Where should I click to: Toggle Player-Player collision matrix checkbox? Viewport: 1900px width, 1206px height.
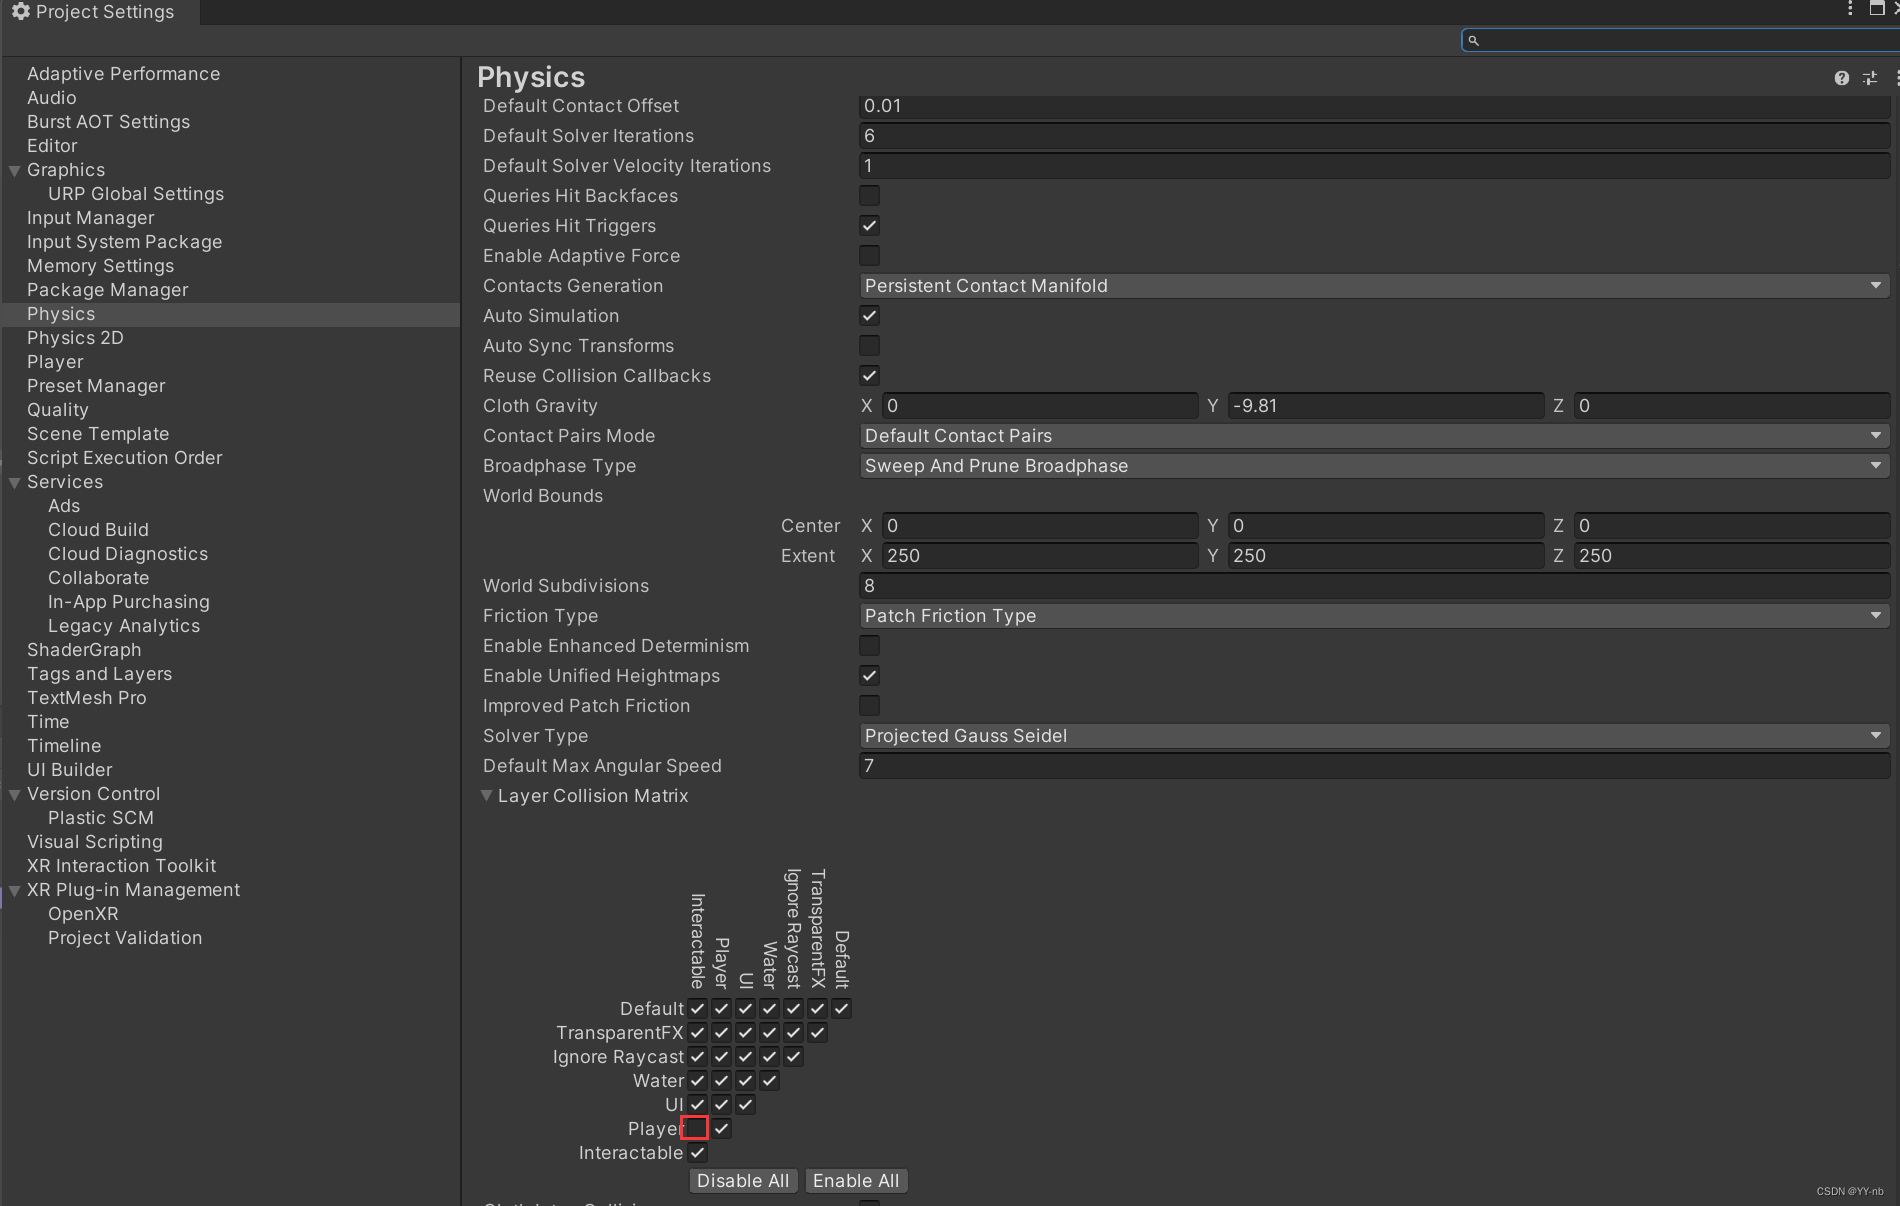click(722, 1128)
